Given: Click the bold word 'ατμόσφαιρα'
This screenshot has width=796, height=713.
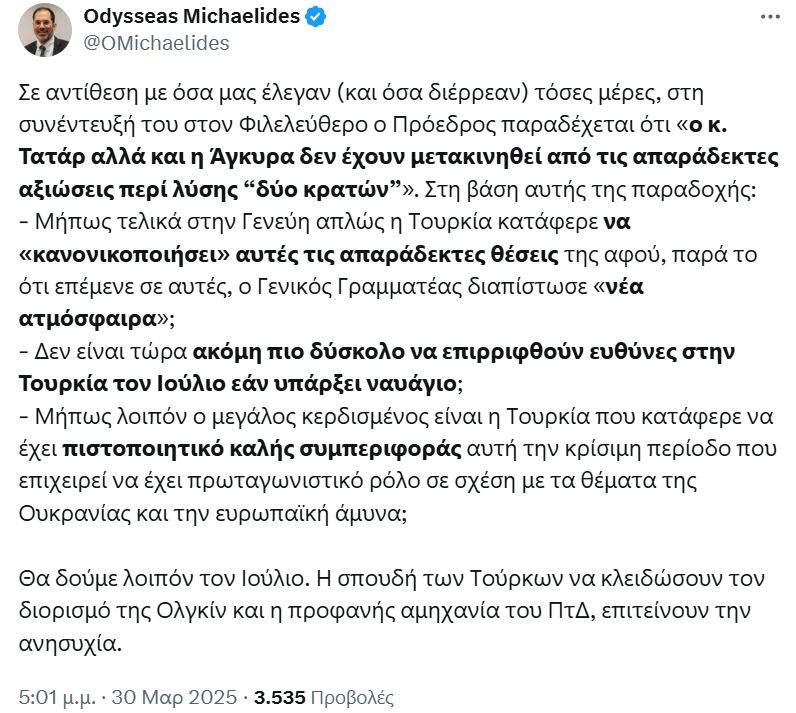Looking at the screenshot, I should coord(87,319).
